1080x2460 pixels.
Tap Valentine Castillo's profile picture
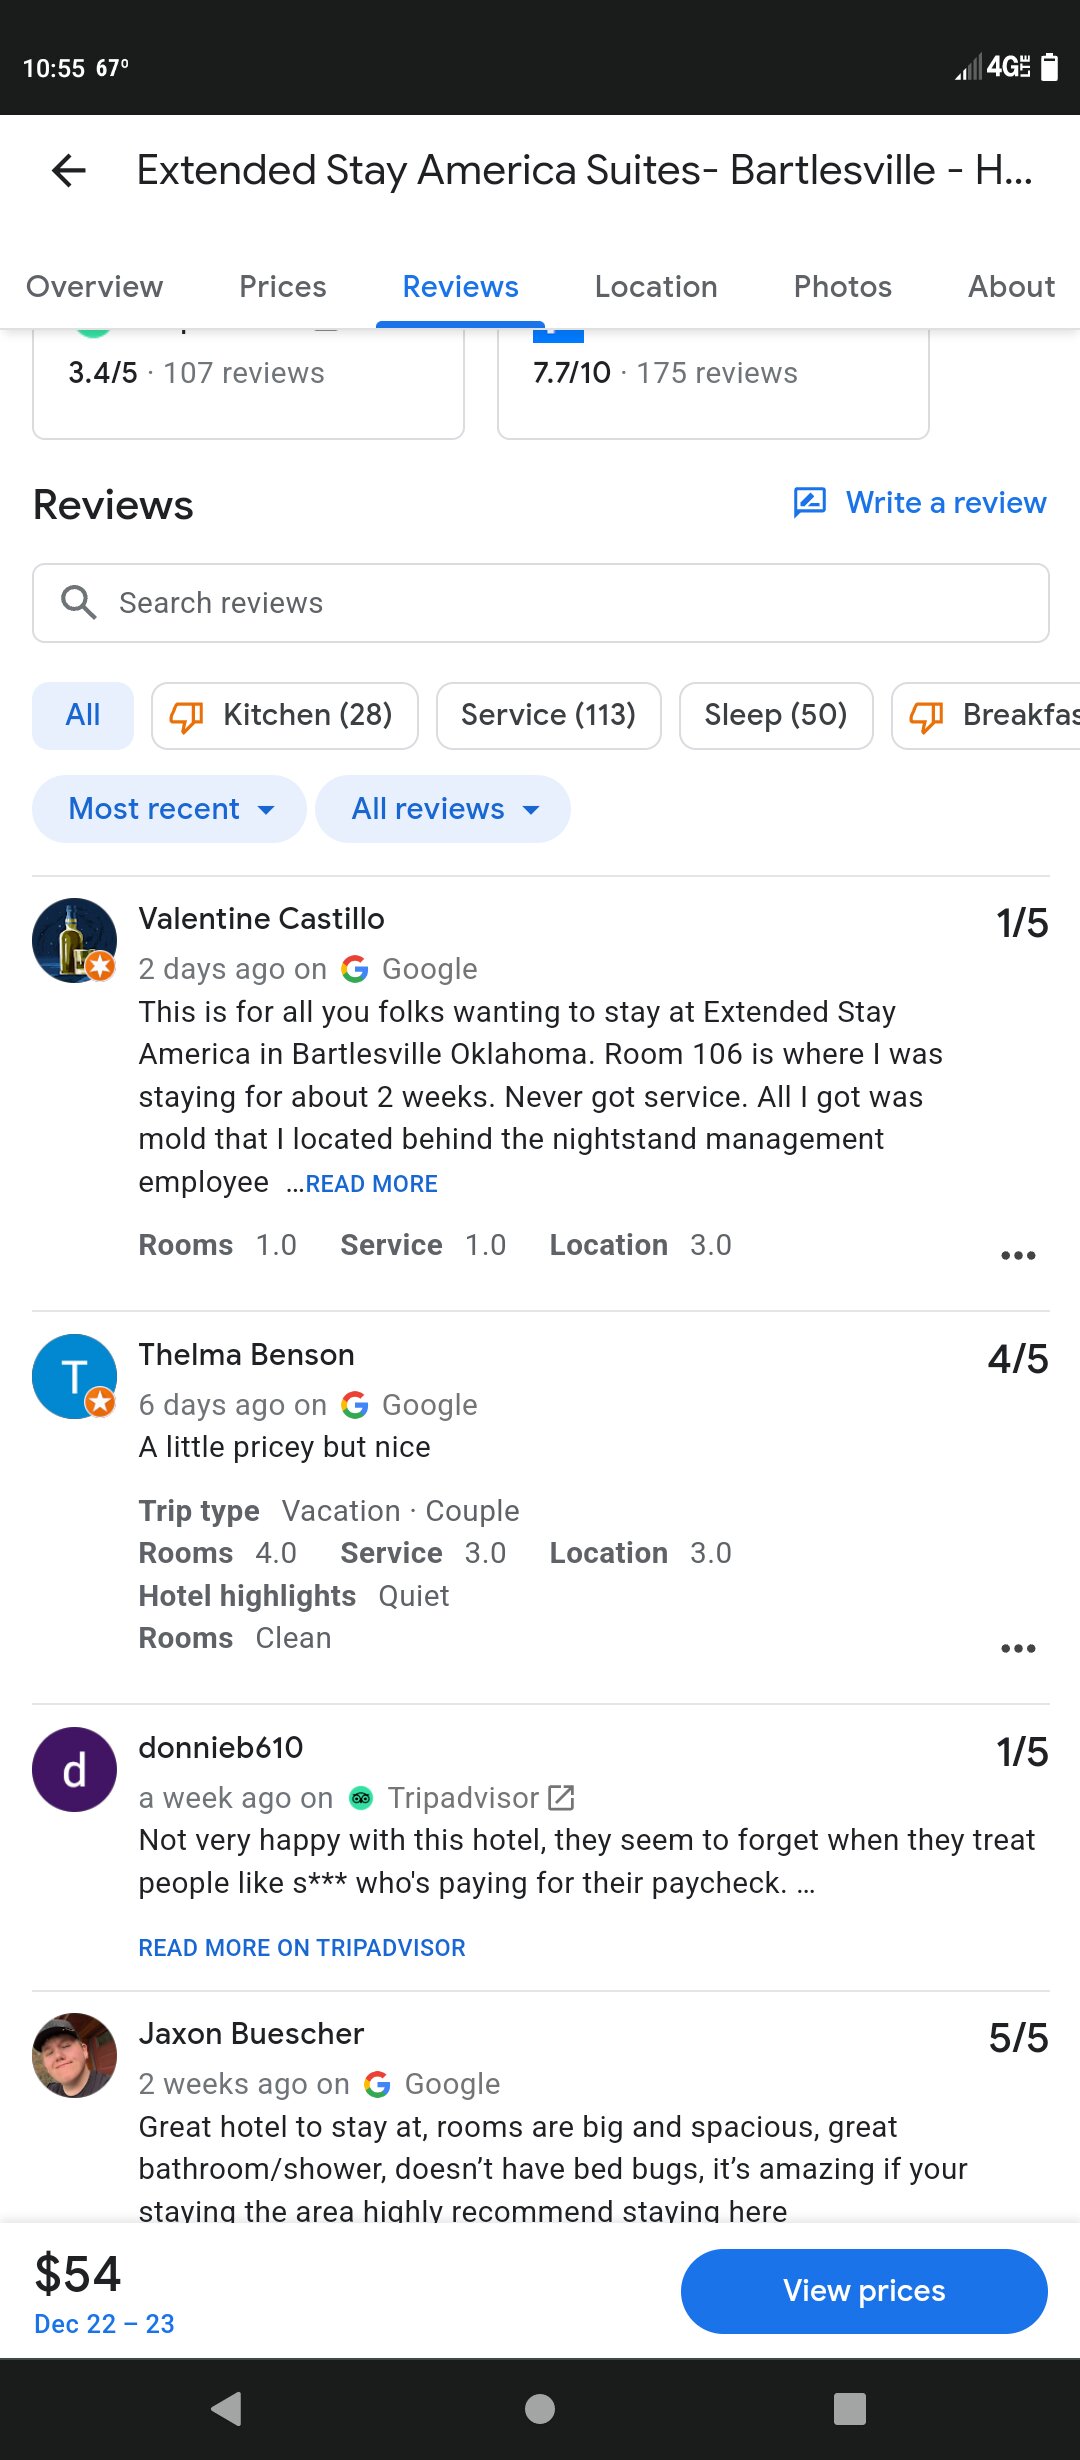pyautogui.click(x=74, y=940)
